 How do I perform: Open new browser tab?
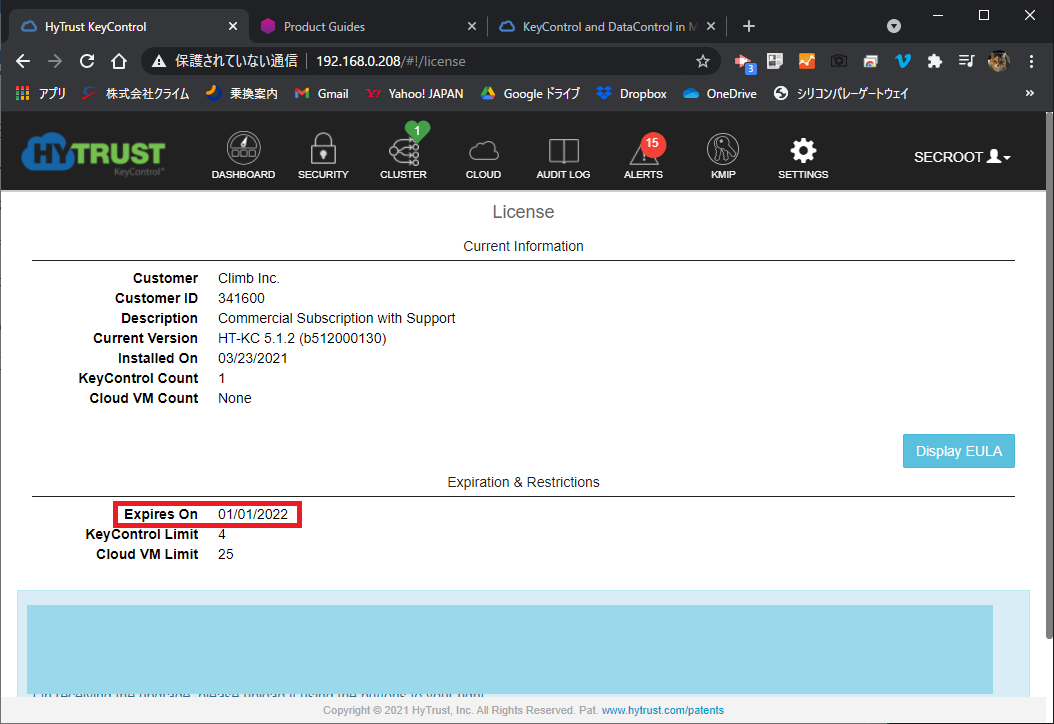(x=749, y=26)
